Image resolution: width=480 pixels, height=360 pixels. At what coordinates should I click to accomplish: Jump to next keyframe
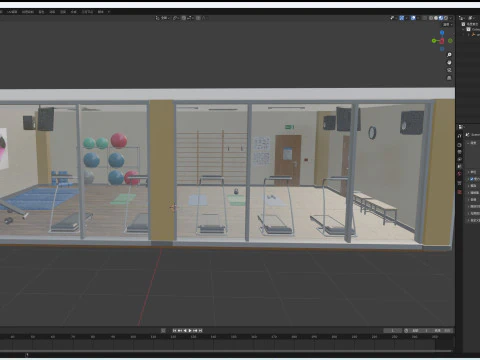(x=196, y=330)
